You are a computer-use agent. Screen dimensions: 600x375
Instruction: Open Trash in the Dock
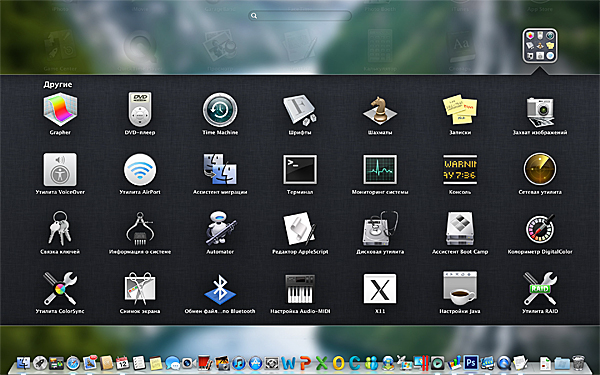(x=579, y=362)
